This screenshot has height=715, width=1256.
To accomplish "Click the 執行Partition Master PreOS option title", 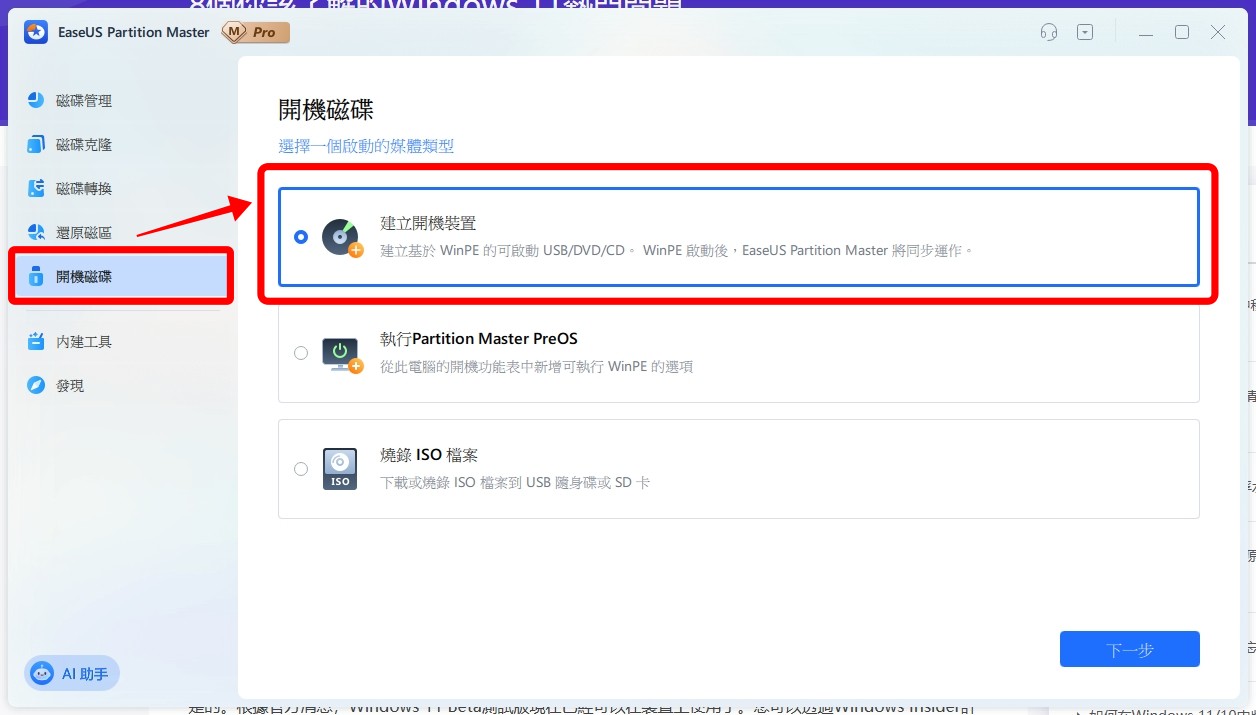I will 479,339.
